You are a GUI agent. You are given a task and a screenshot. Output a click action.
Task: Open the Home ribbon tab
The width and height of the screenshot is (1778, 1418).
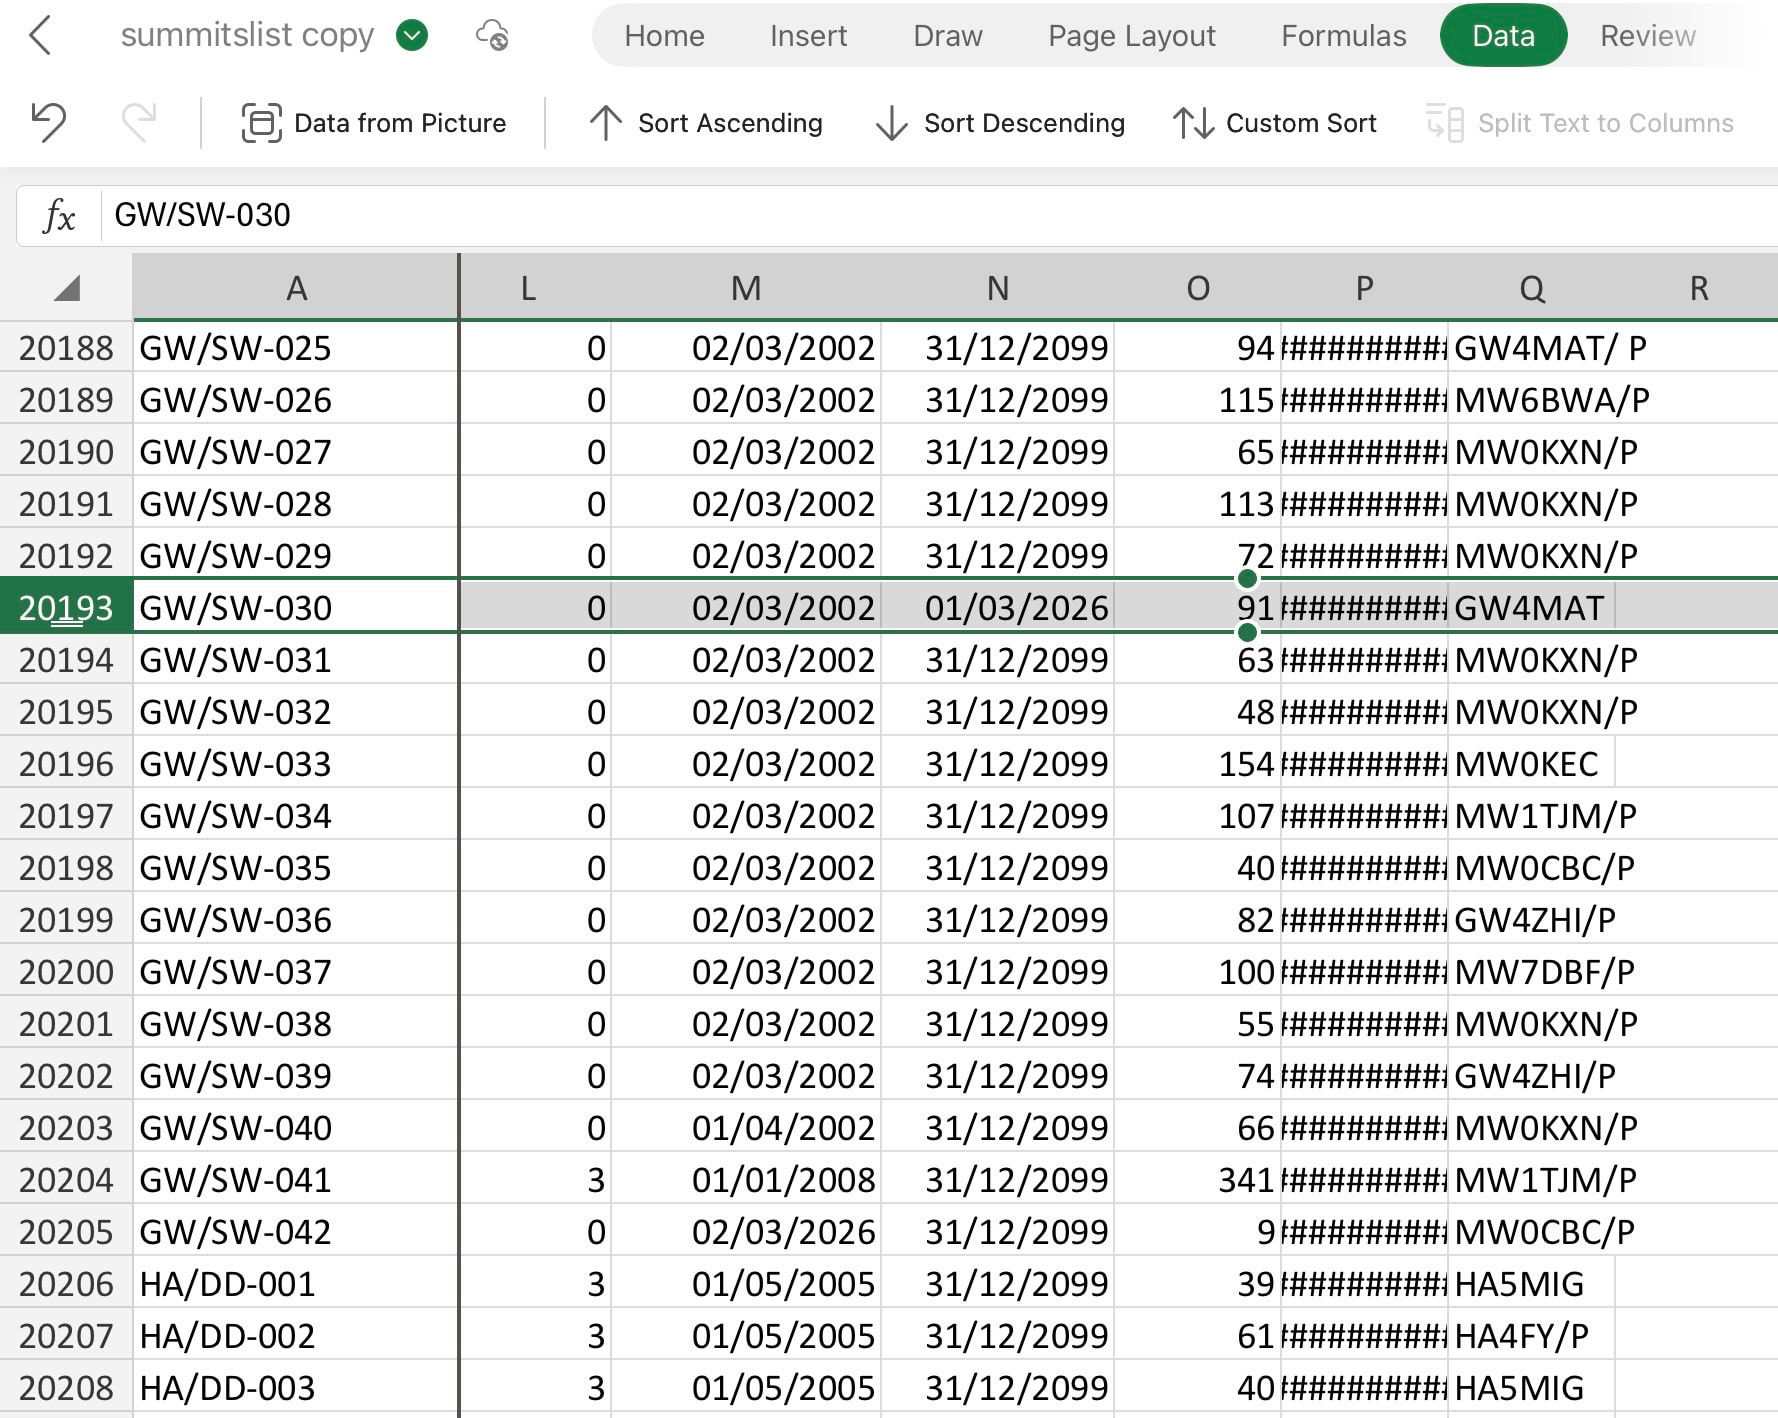(x=664, y=36)
